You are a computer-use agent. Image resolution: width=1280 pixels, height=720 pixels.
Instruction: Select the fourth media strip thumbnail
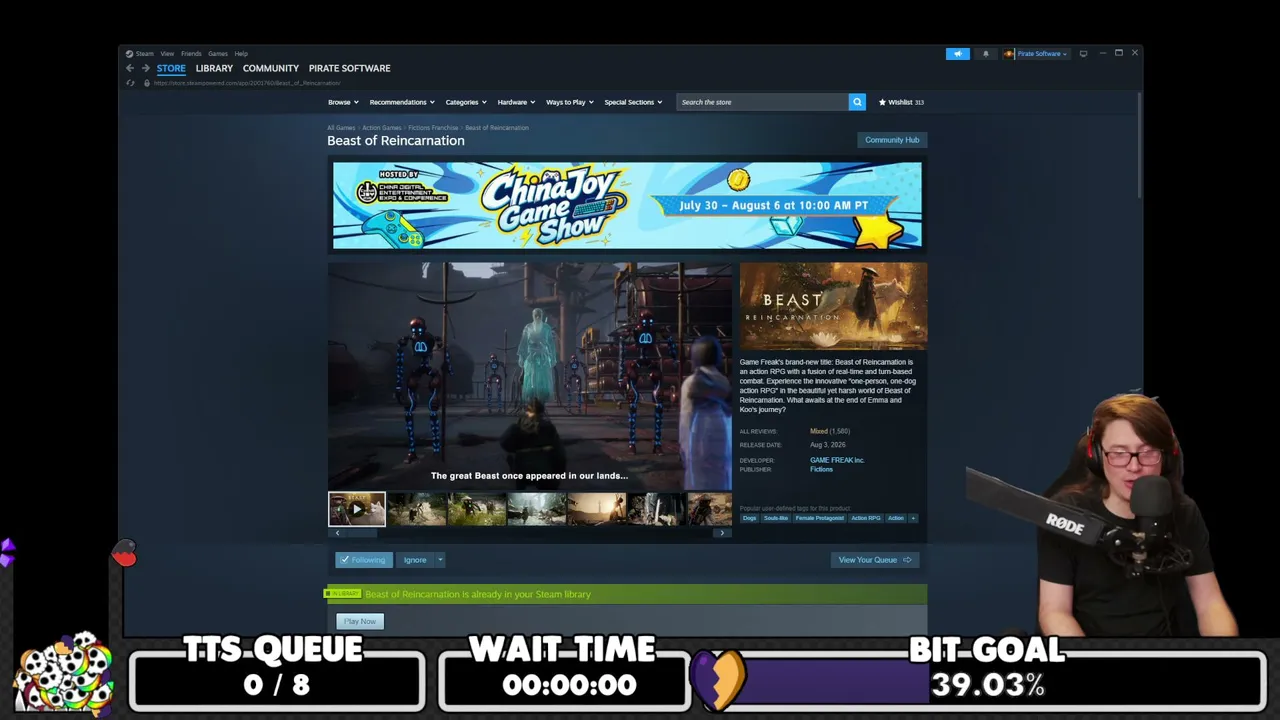(x=537, y=509)
